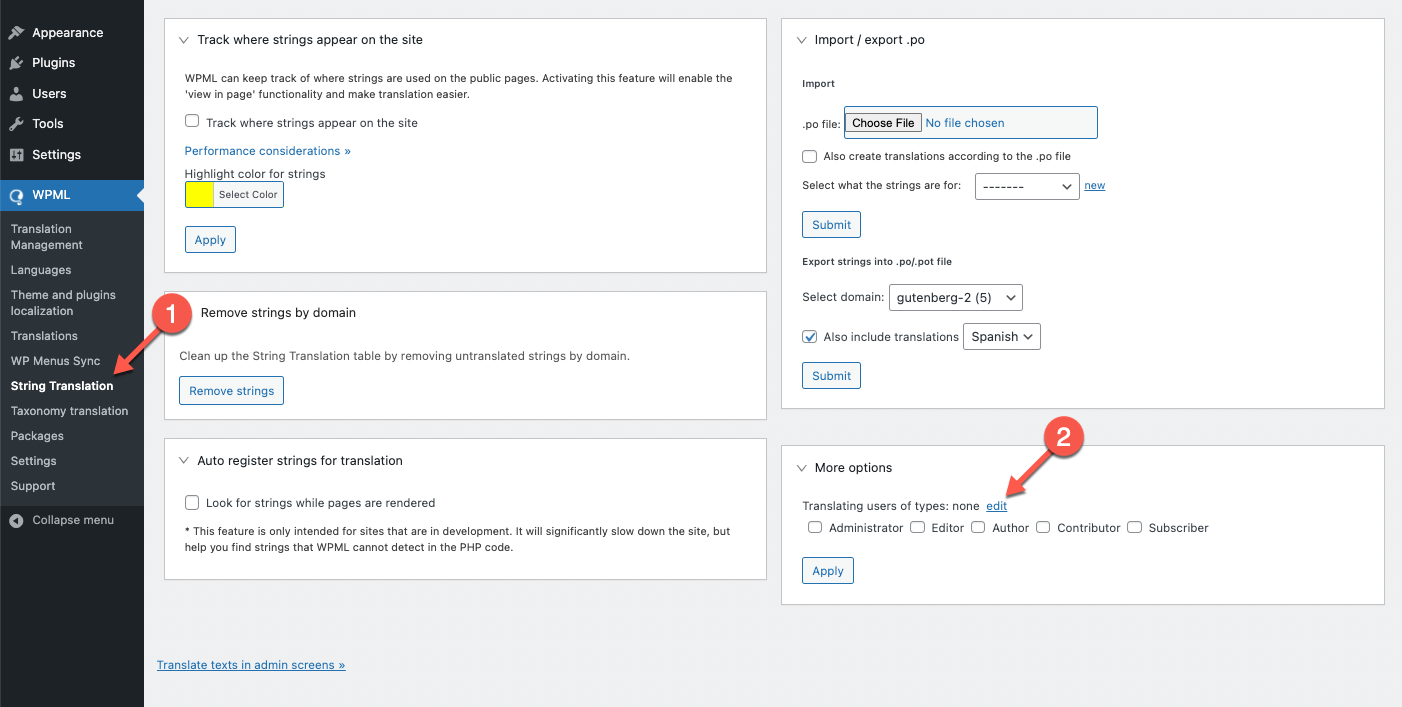Check the Subscriber user type
Viewport: 1402px width, 707px height.
(1134, 527)
